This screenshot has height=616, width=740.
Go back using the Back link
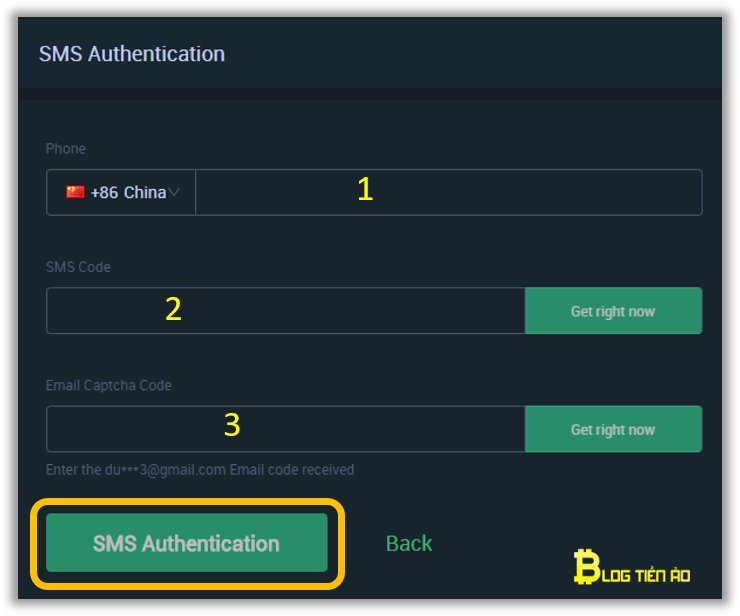[x=409, y=543]
